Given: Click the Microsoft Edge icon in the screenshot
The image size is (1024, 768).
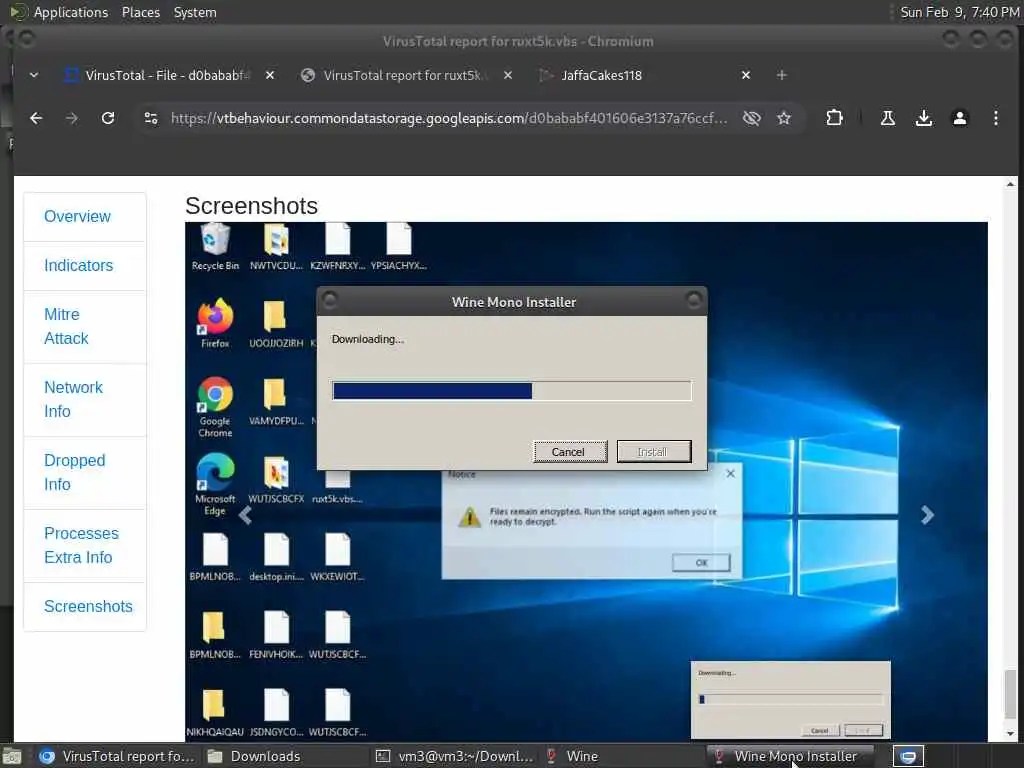Looking at the screenshot, I should coord(215,484).
